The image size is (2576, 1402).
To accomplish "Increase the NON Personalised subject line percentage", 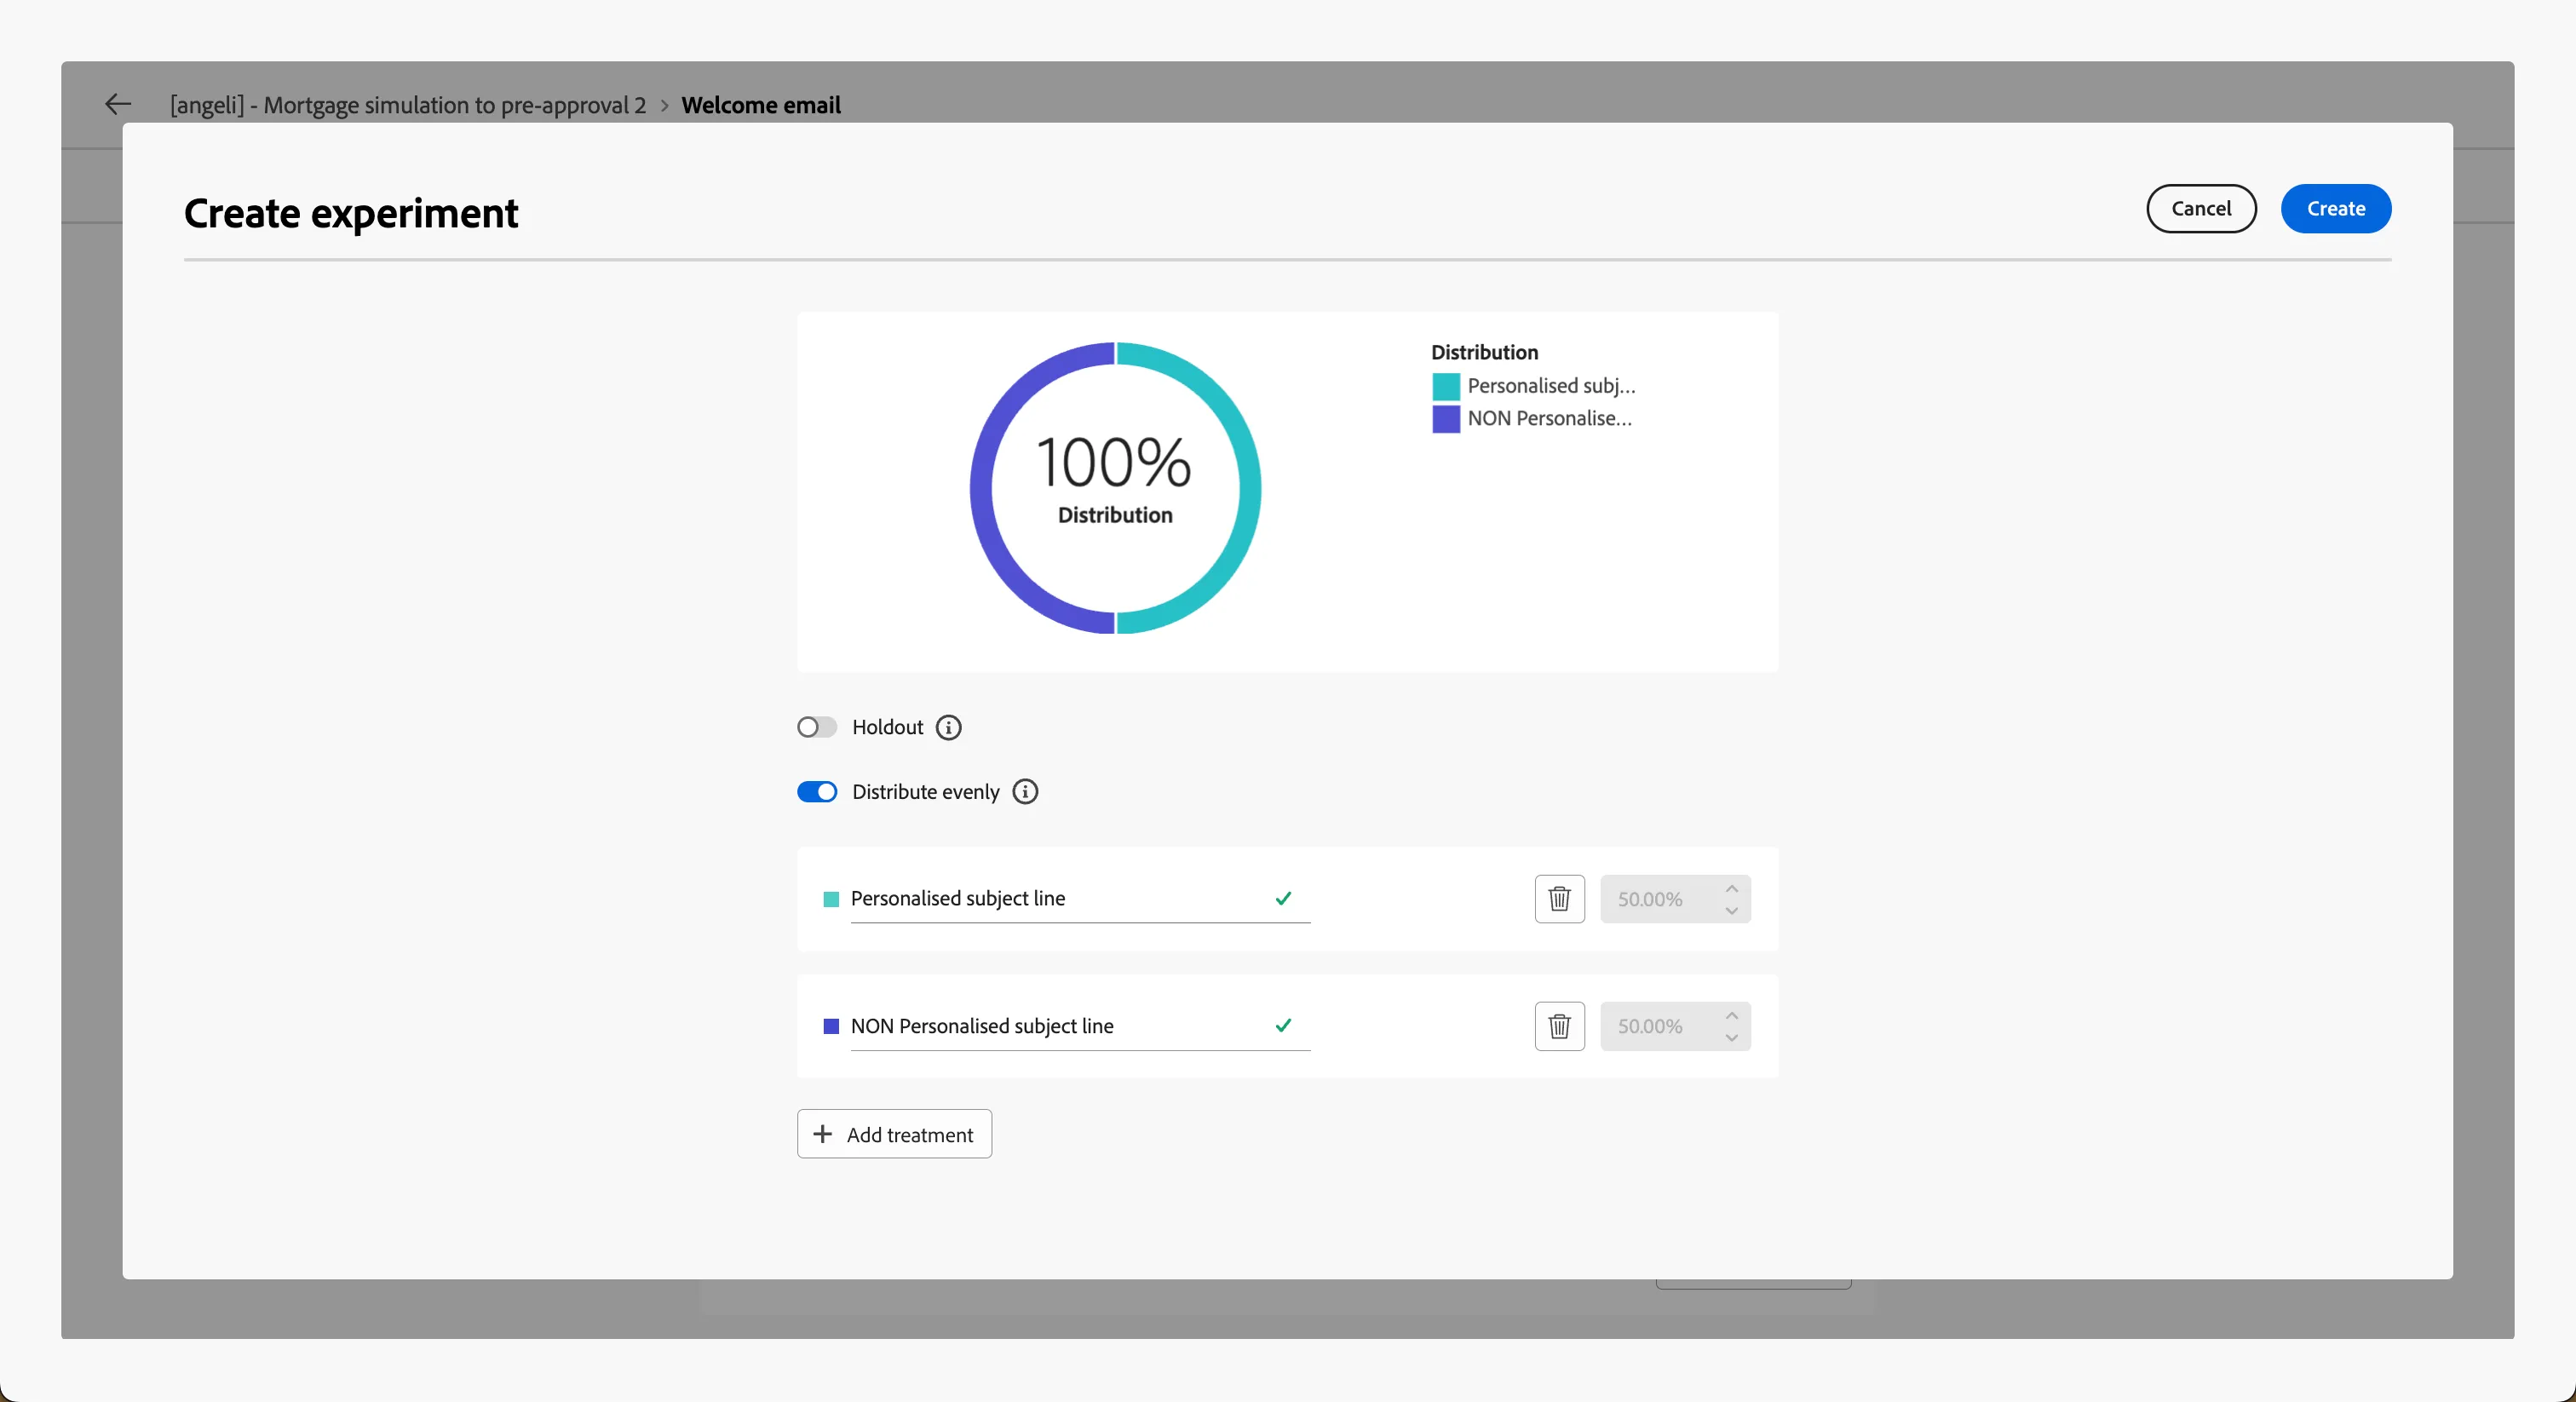I will pyautogui.click(x=1732, y=1015).
